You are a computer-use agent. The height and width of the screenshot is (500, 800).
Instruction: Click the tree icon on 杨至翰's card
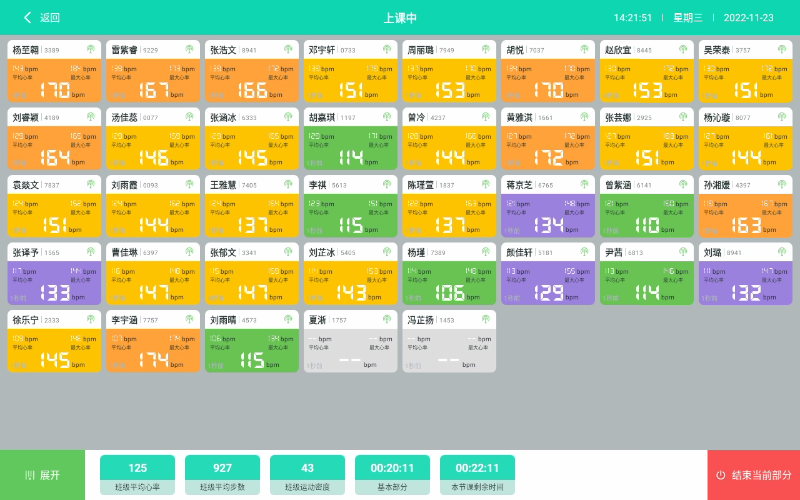88,49
